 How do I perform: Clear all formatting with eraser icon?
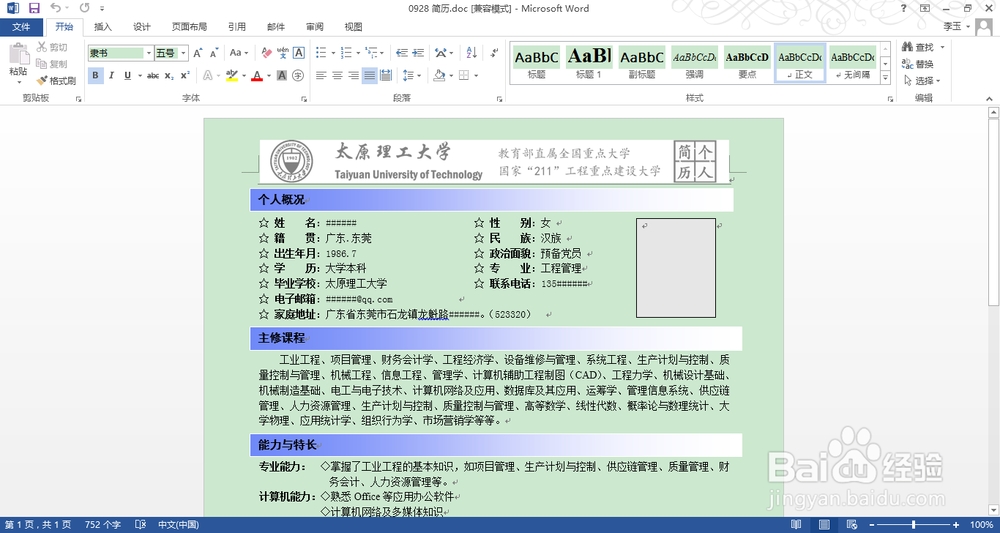pyautogui.click(x=267, y=53)
